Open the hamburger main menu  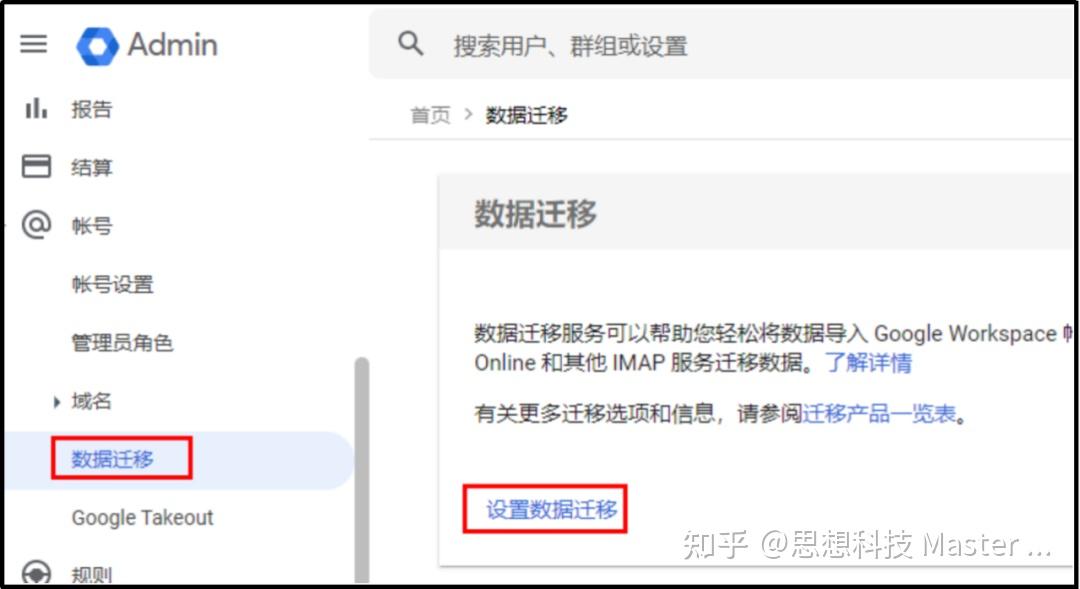point(33,44)
